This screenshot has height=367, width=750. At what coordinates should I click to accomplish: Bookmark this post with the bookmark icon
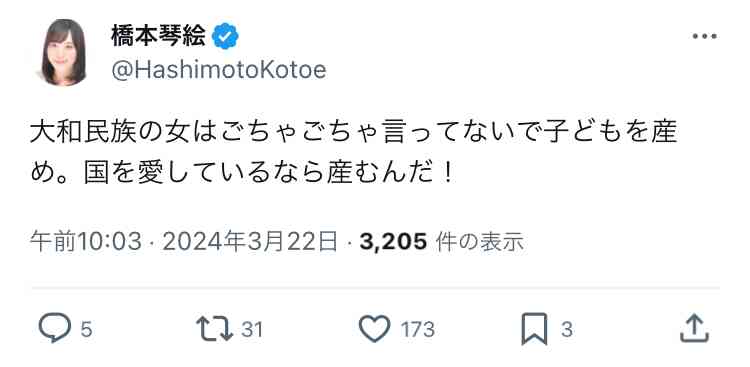(534, 329)
